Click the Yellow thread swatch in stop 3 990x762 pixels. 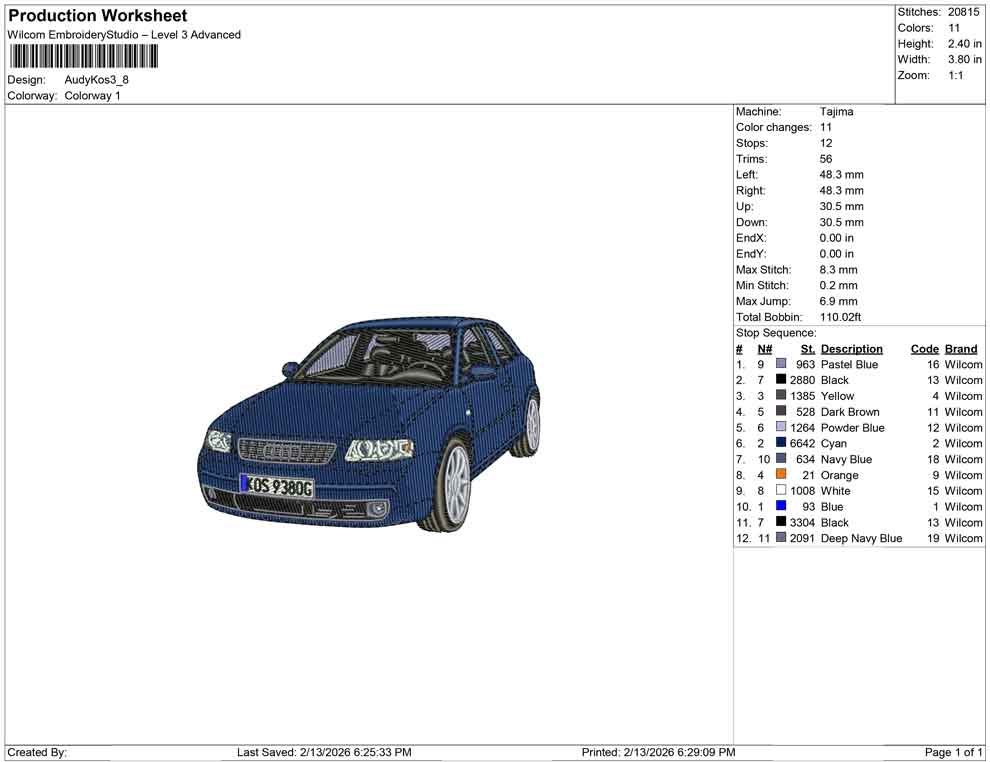click(781, 396)
